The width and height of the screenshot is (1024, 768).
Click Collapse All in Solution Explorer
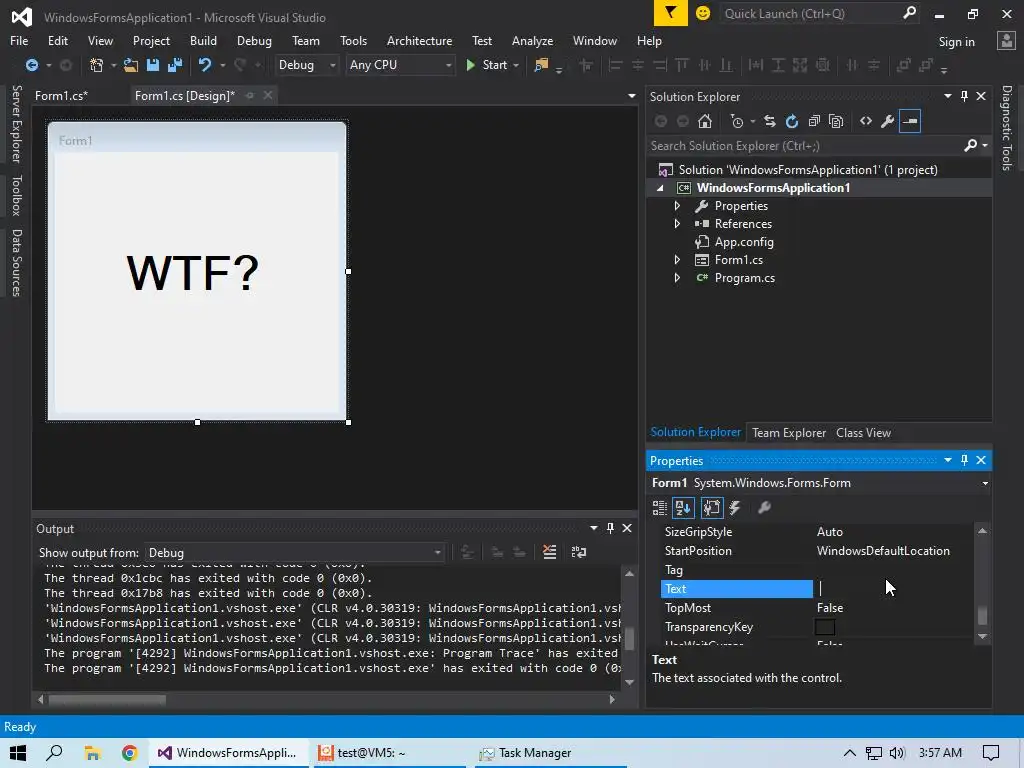(814, 121)
